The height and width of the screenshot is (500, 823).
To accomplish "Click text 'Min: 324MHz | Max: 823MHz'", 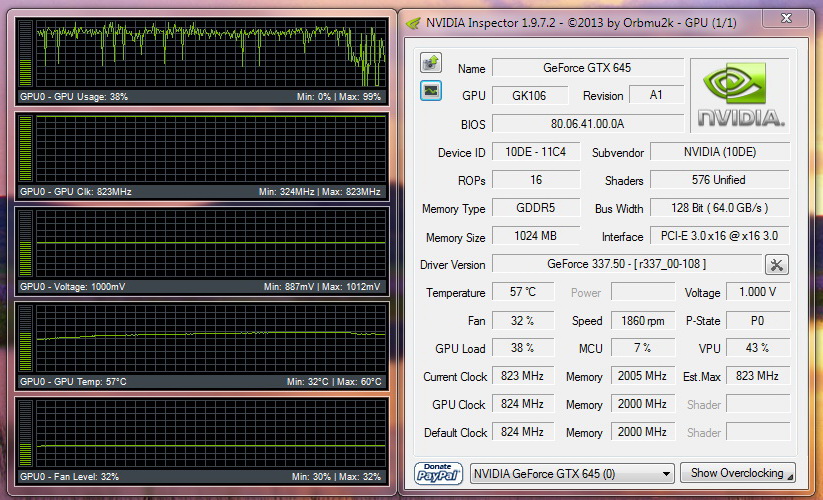I will coord(319,192).
